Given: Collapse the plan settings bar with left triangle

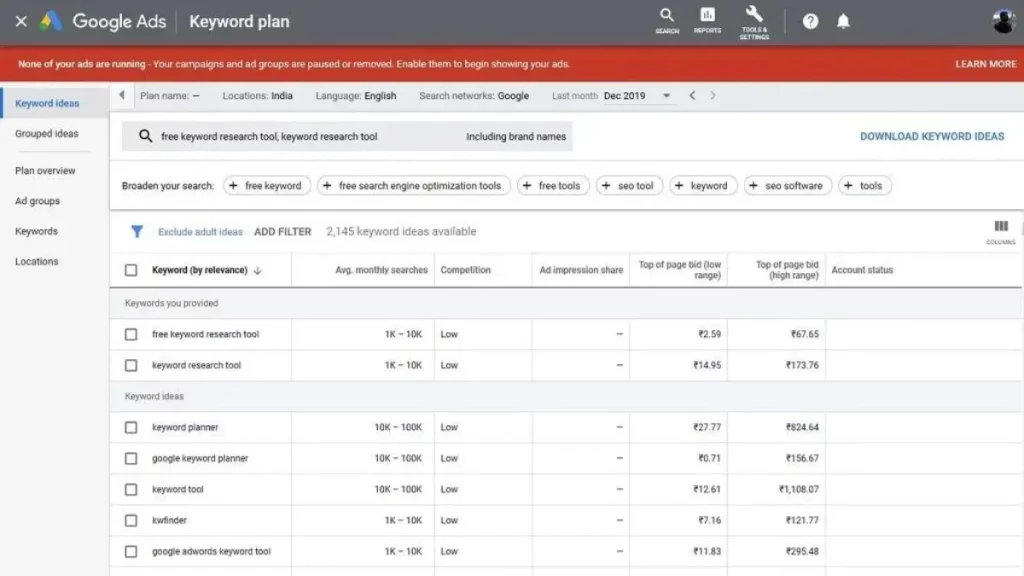Looking at the screenshot, I should click(121, 95).
